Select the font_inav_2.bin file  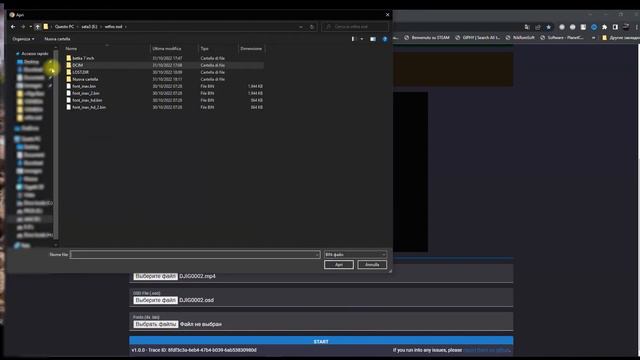[x=164, y=93]
